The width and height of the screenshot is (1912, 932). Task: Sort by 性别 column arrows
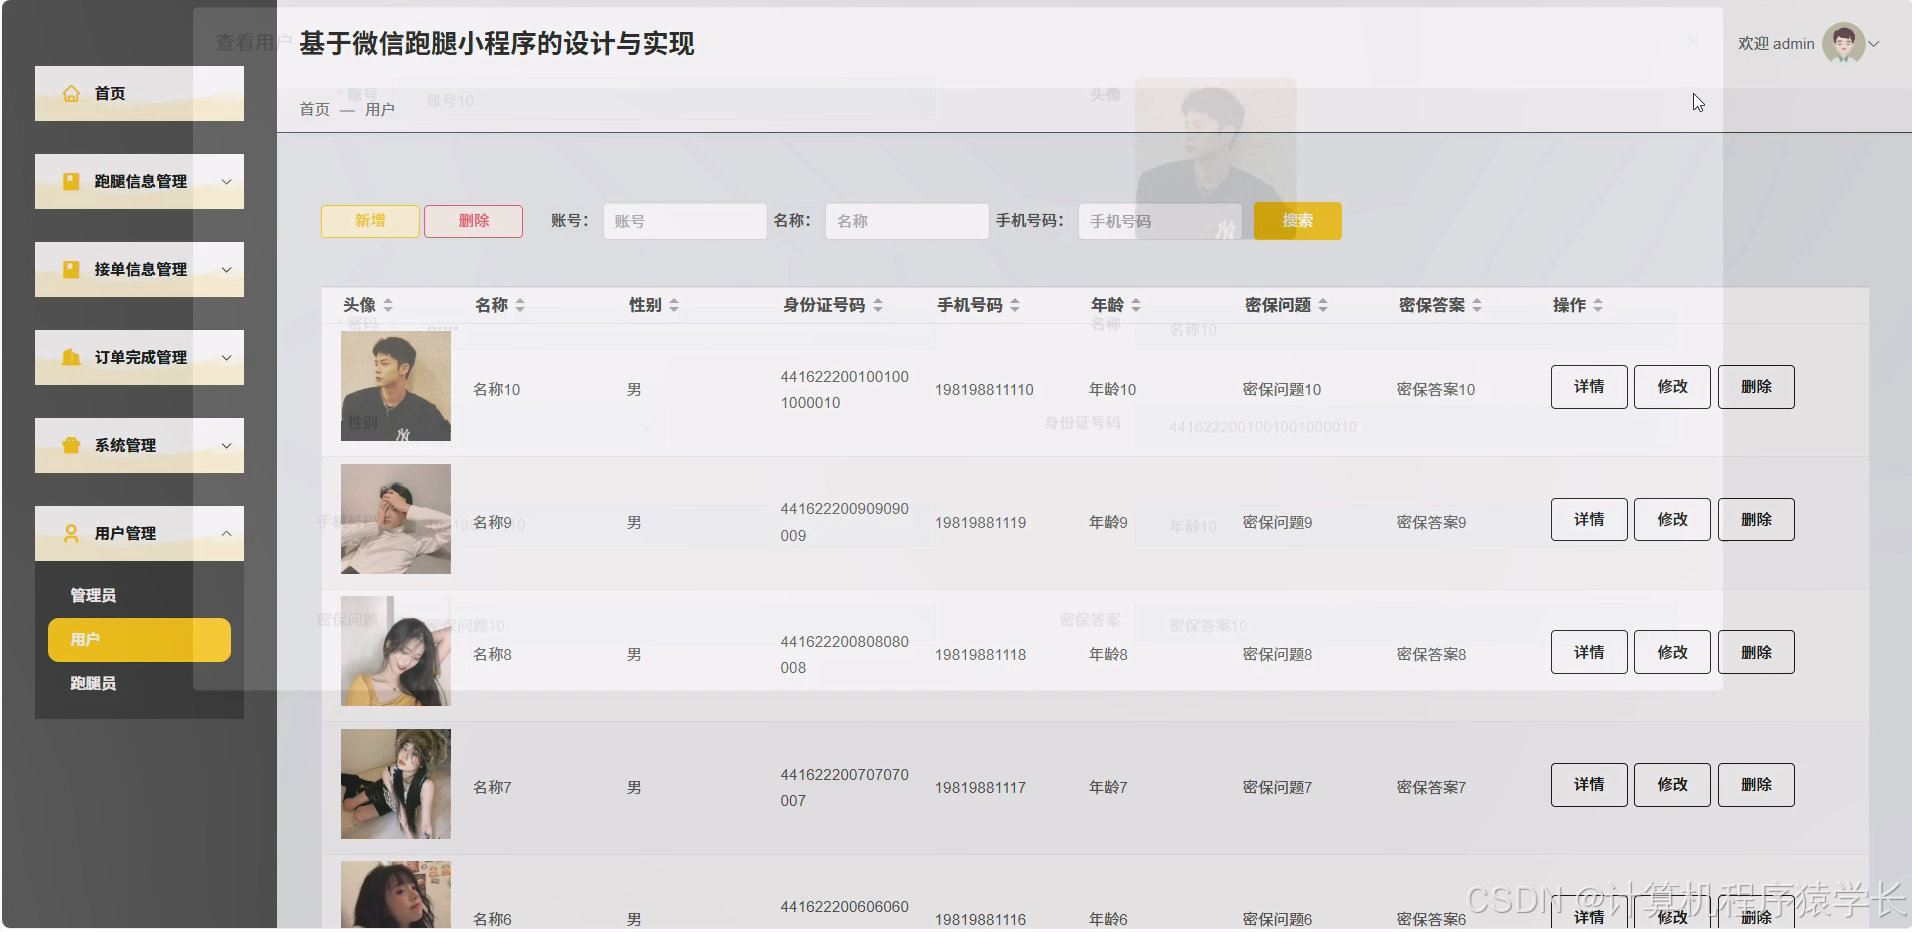pos(674,305)
